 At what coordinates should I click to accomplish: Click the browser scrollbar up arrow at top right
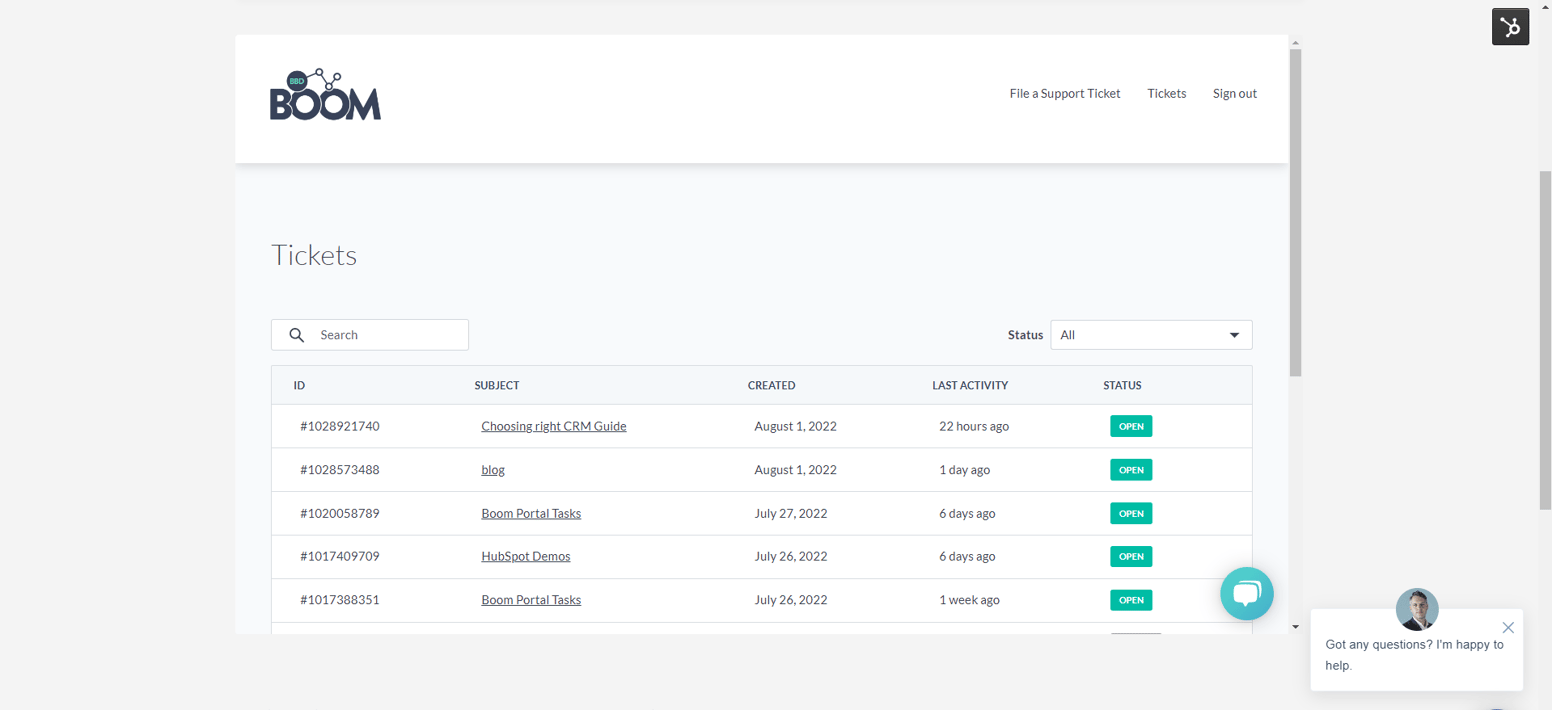tap(1544, 7)
